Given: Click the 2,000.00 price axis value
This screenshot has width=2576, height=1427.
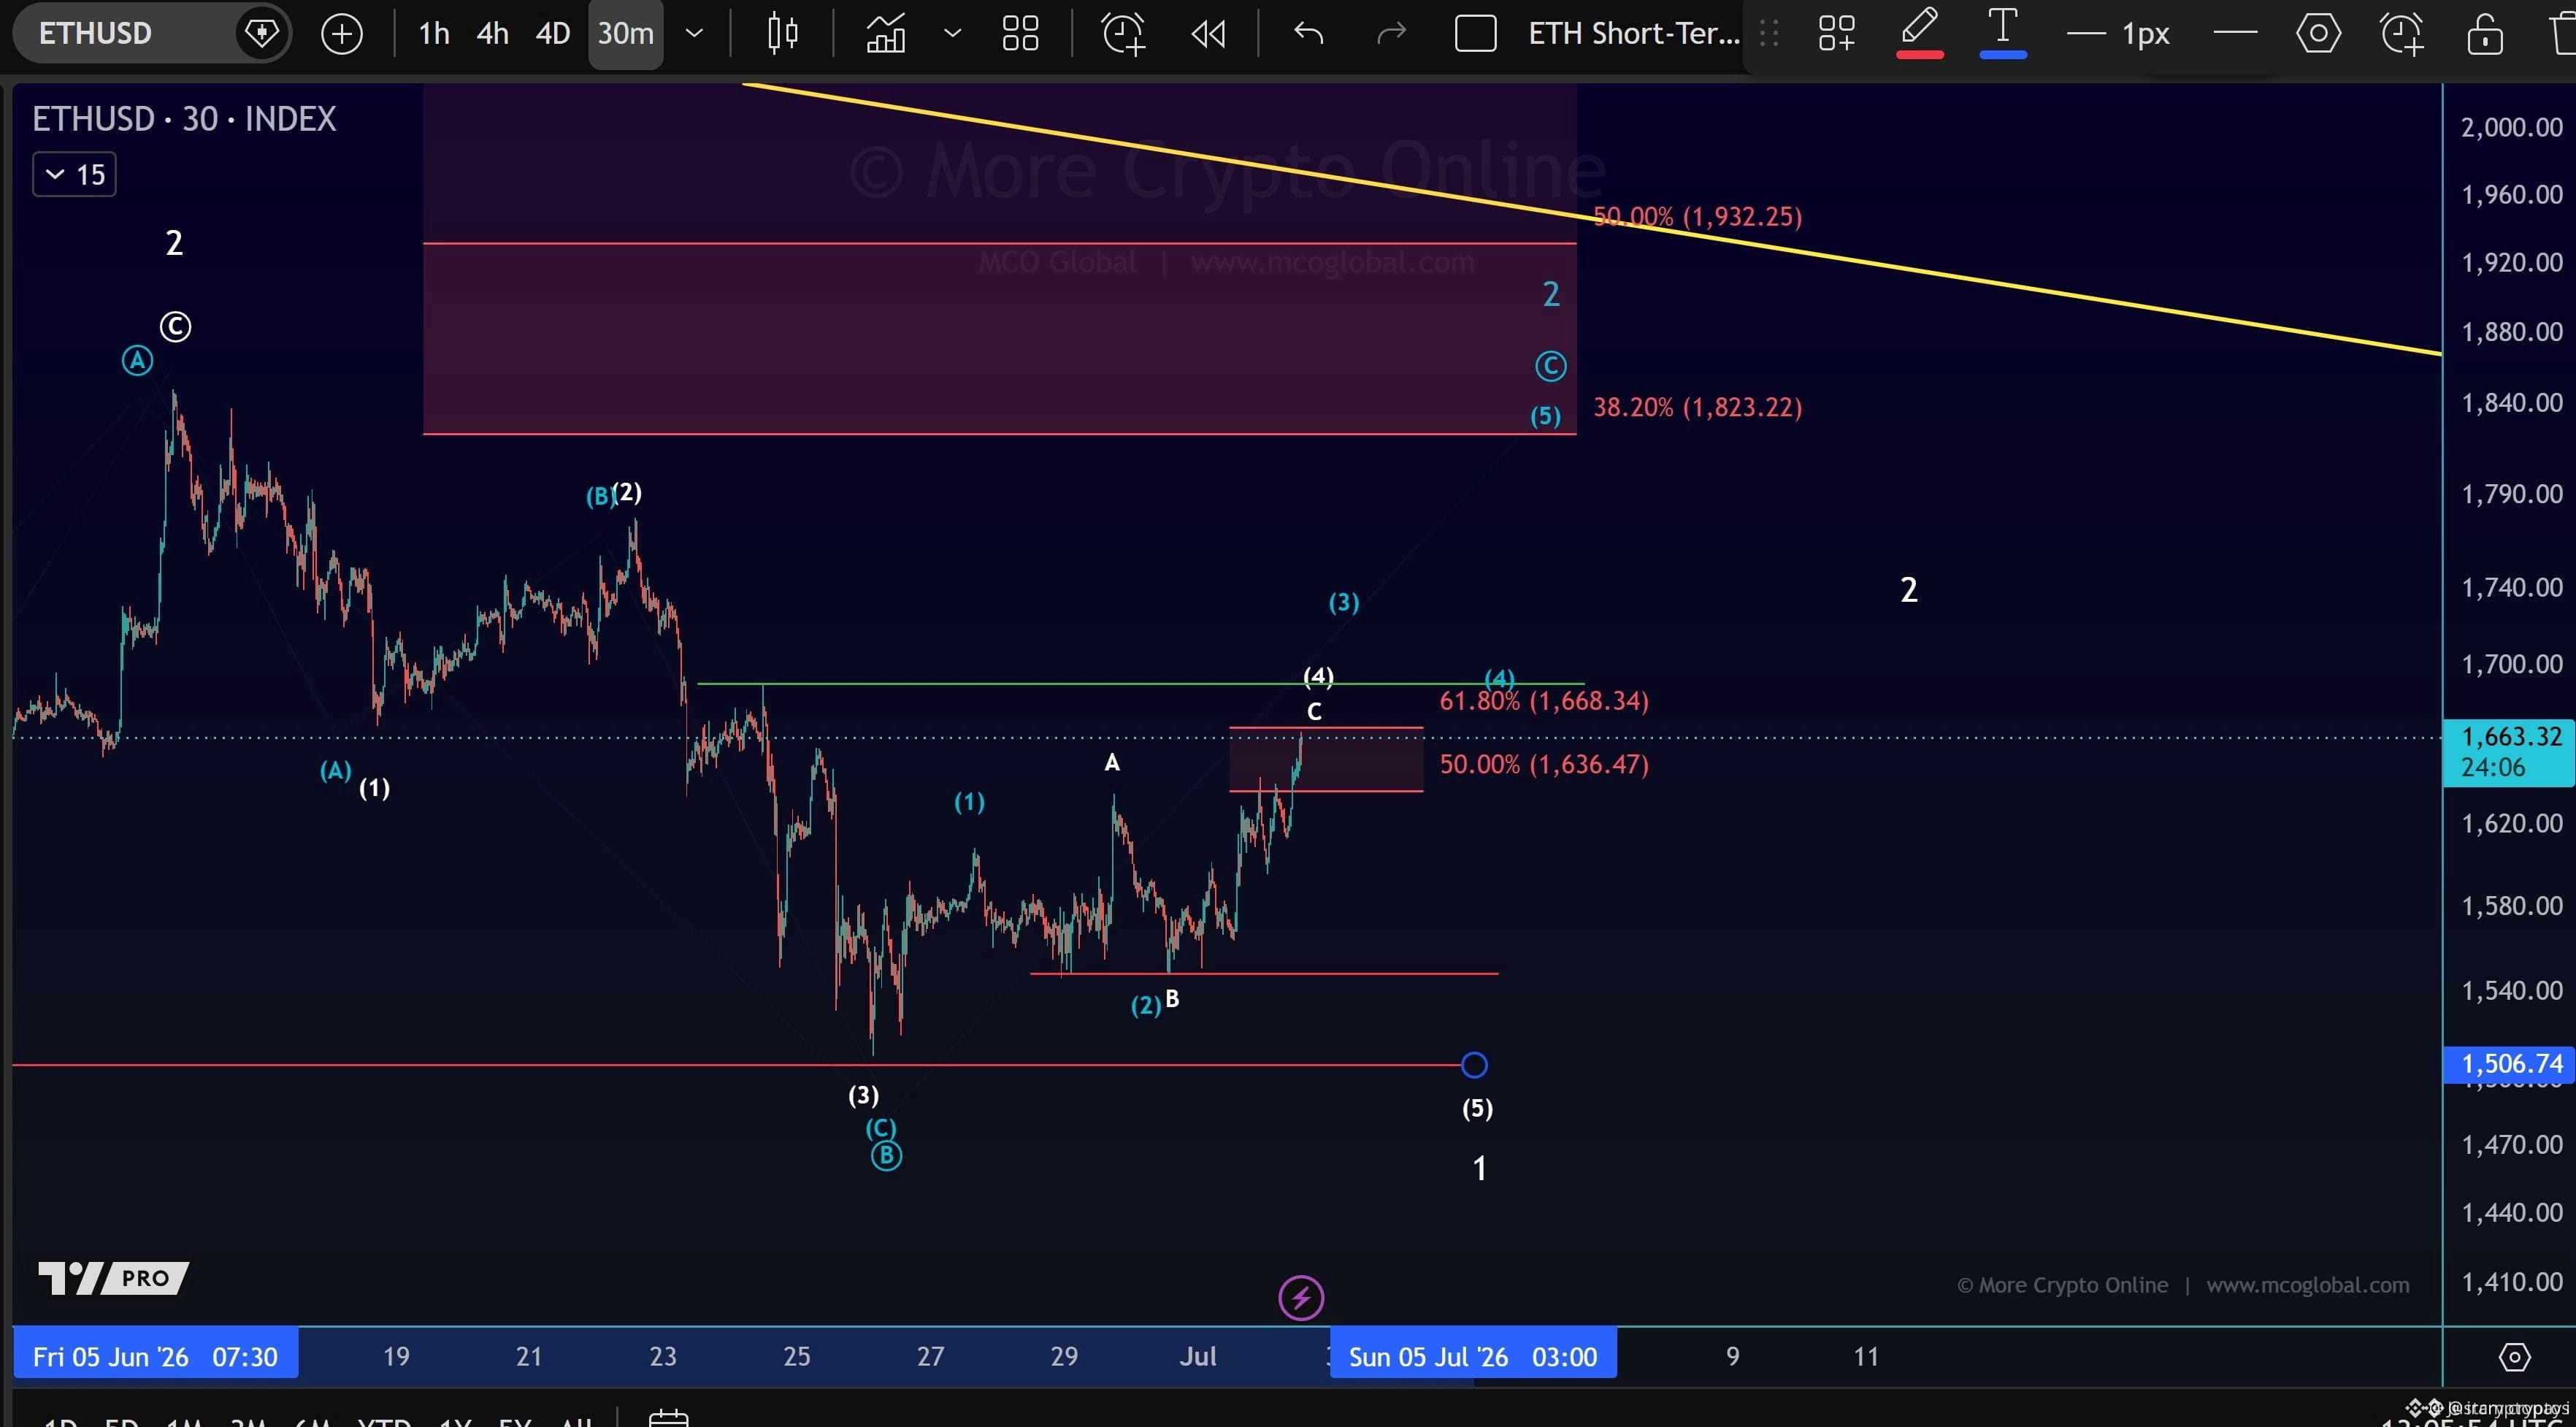Looking at the screenshot, I should 2510,127.
